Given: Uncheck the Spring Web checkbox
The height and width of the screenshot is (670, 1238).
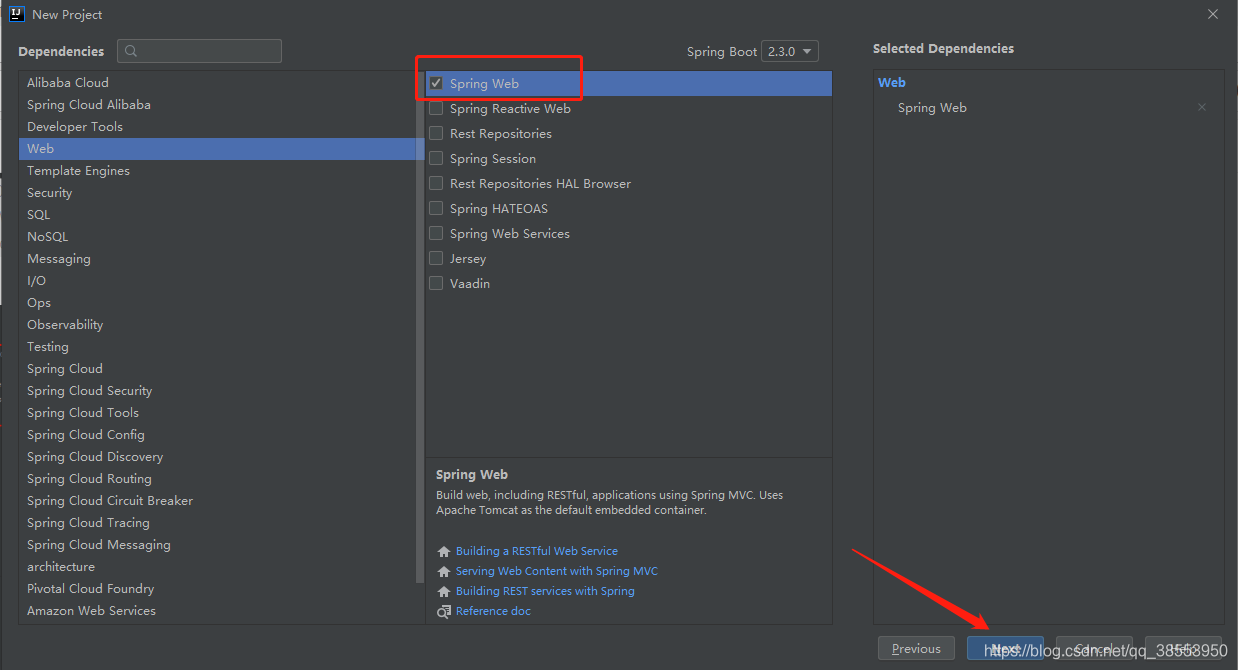Looking at the screenshot, I should 436,83.
